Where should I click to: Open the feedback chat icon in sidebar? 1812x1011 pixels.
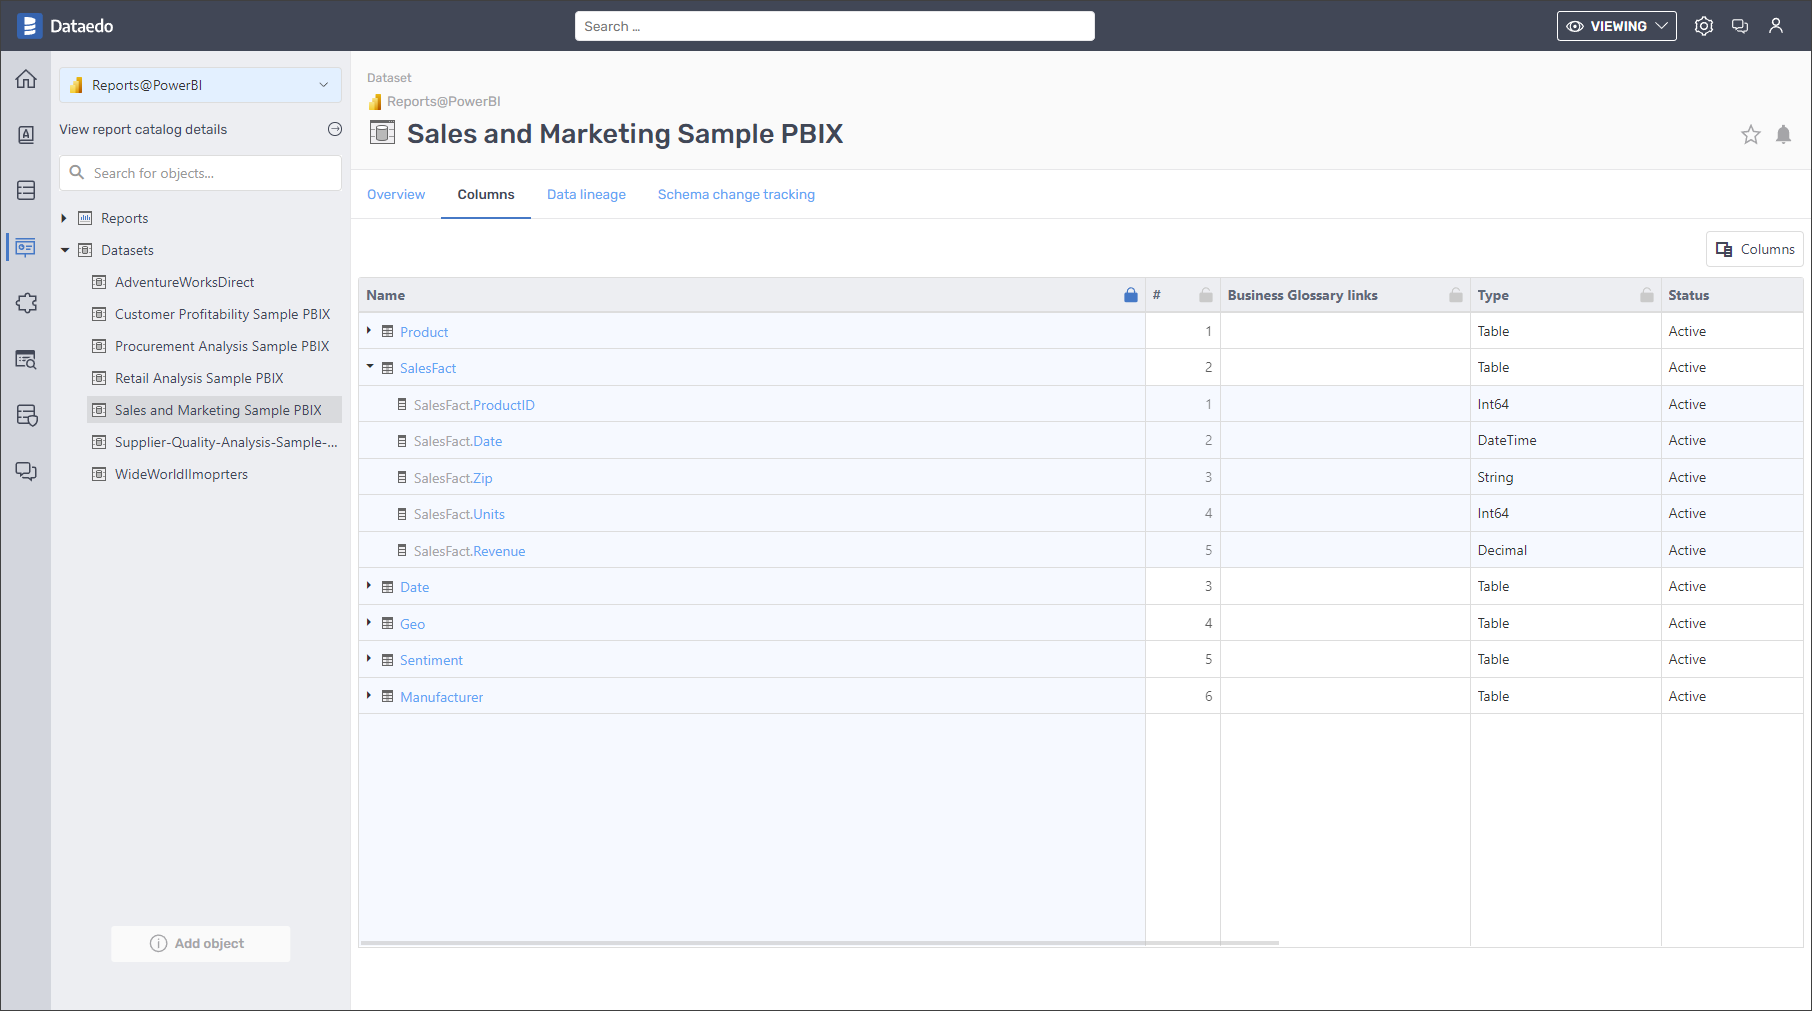[x=26, y=471]
